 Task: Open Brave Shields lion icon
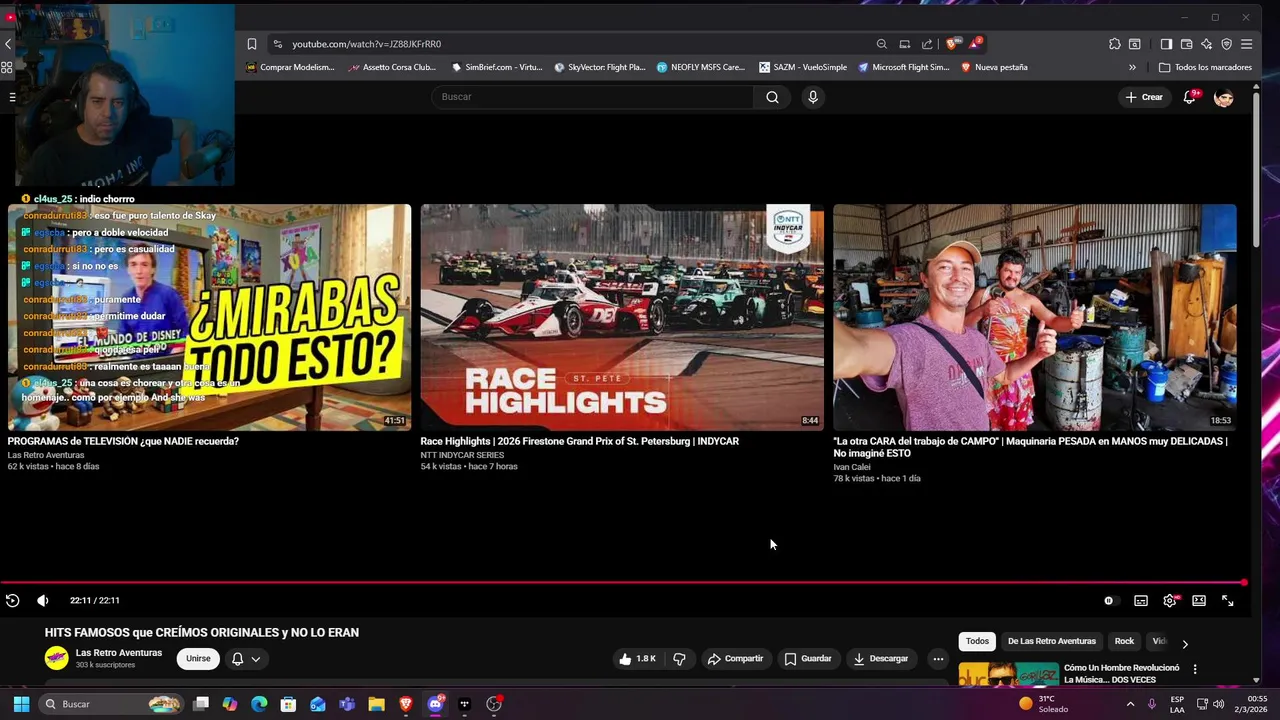click(x=952, y=43)
